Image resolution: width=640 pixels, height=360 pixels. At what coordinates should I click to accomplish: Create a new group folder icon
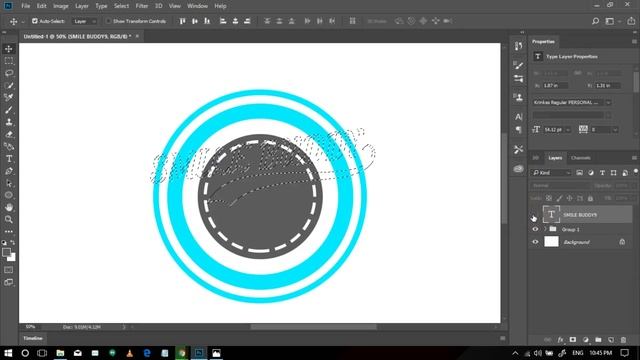tap(598, 340)
